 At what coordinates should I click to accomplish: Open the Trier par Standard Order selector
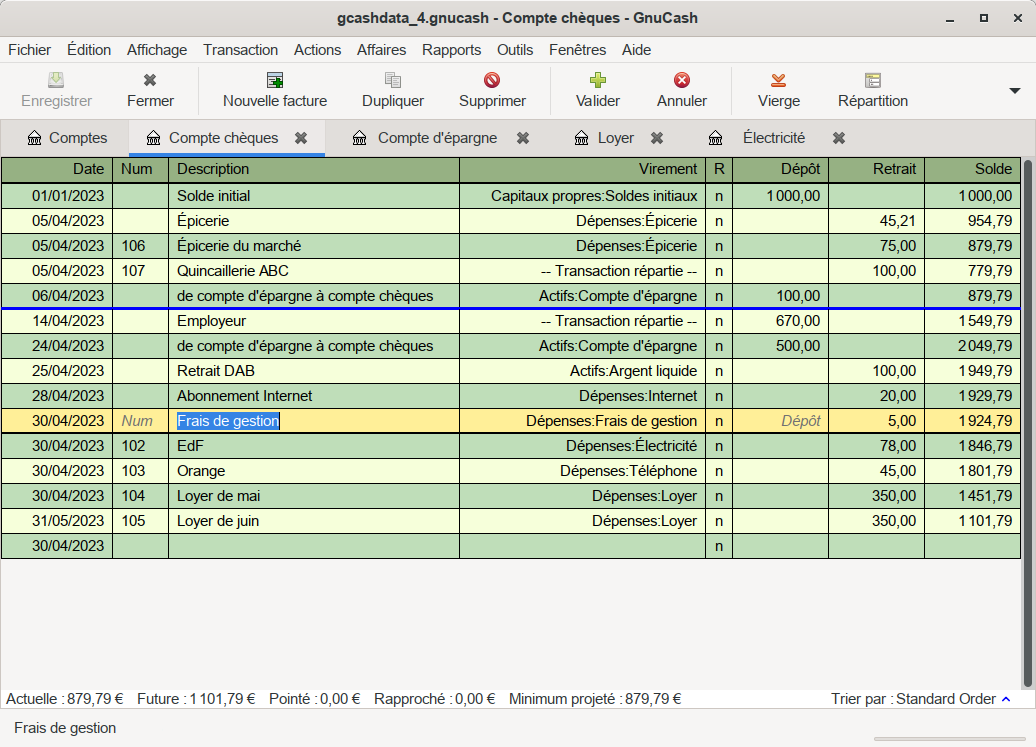point(952,699)
